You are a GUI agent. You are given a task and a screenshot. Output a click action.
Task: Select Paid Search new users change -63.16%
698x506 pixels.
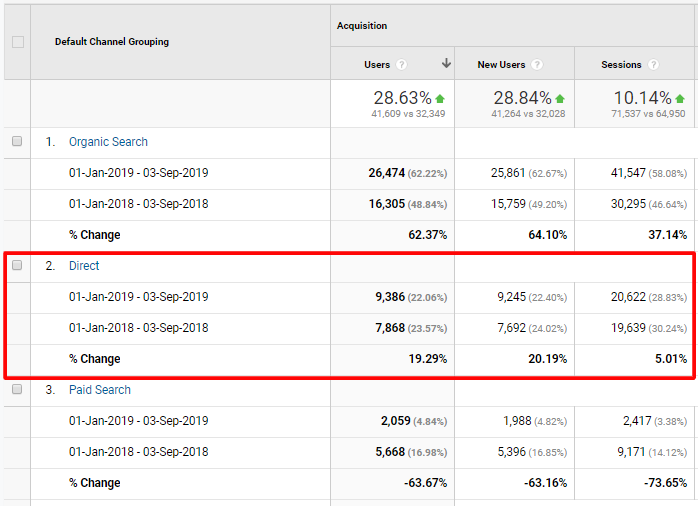tap(545, 483)
